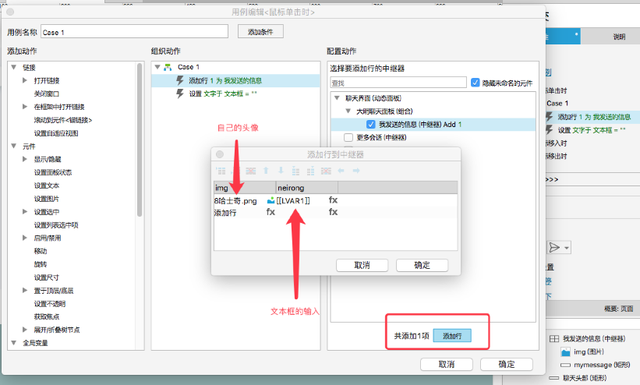The height and width of the screenshot is (385, 640).
Task: Select the 设置不透明 action
Action: 50,304
